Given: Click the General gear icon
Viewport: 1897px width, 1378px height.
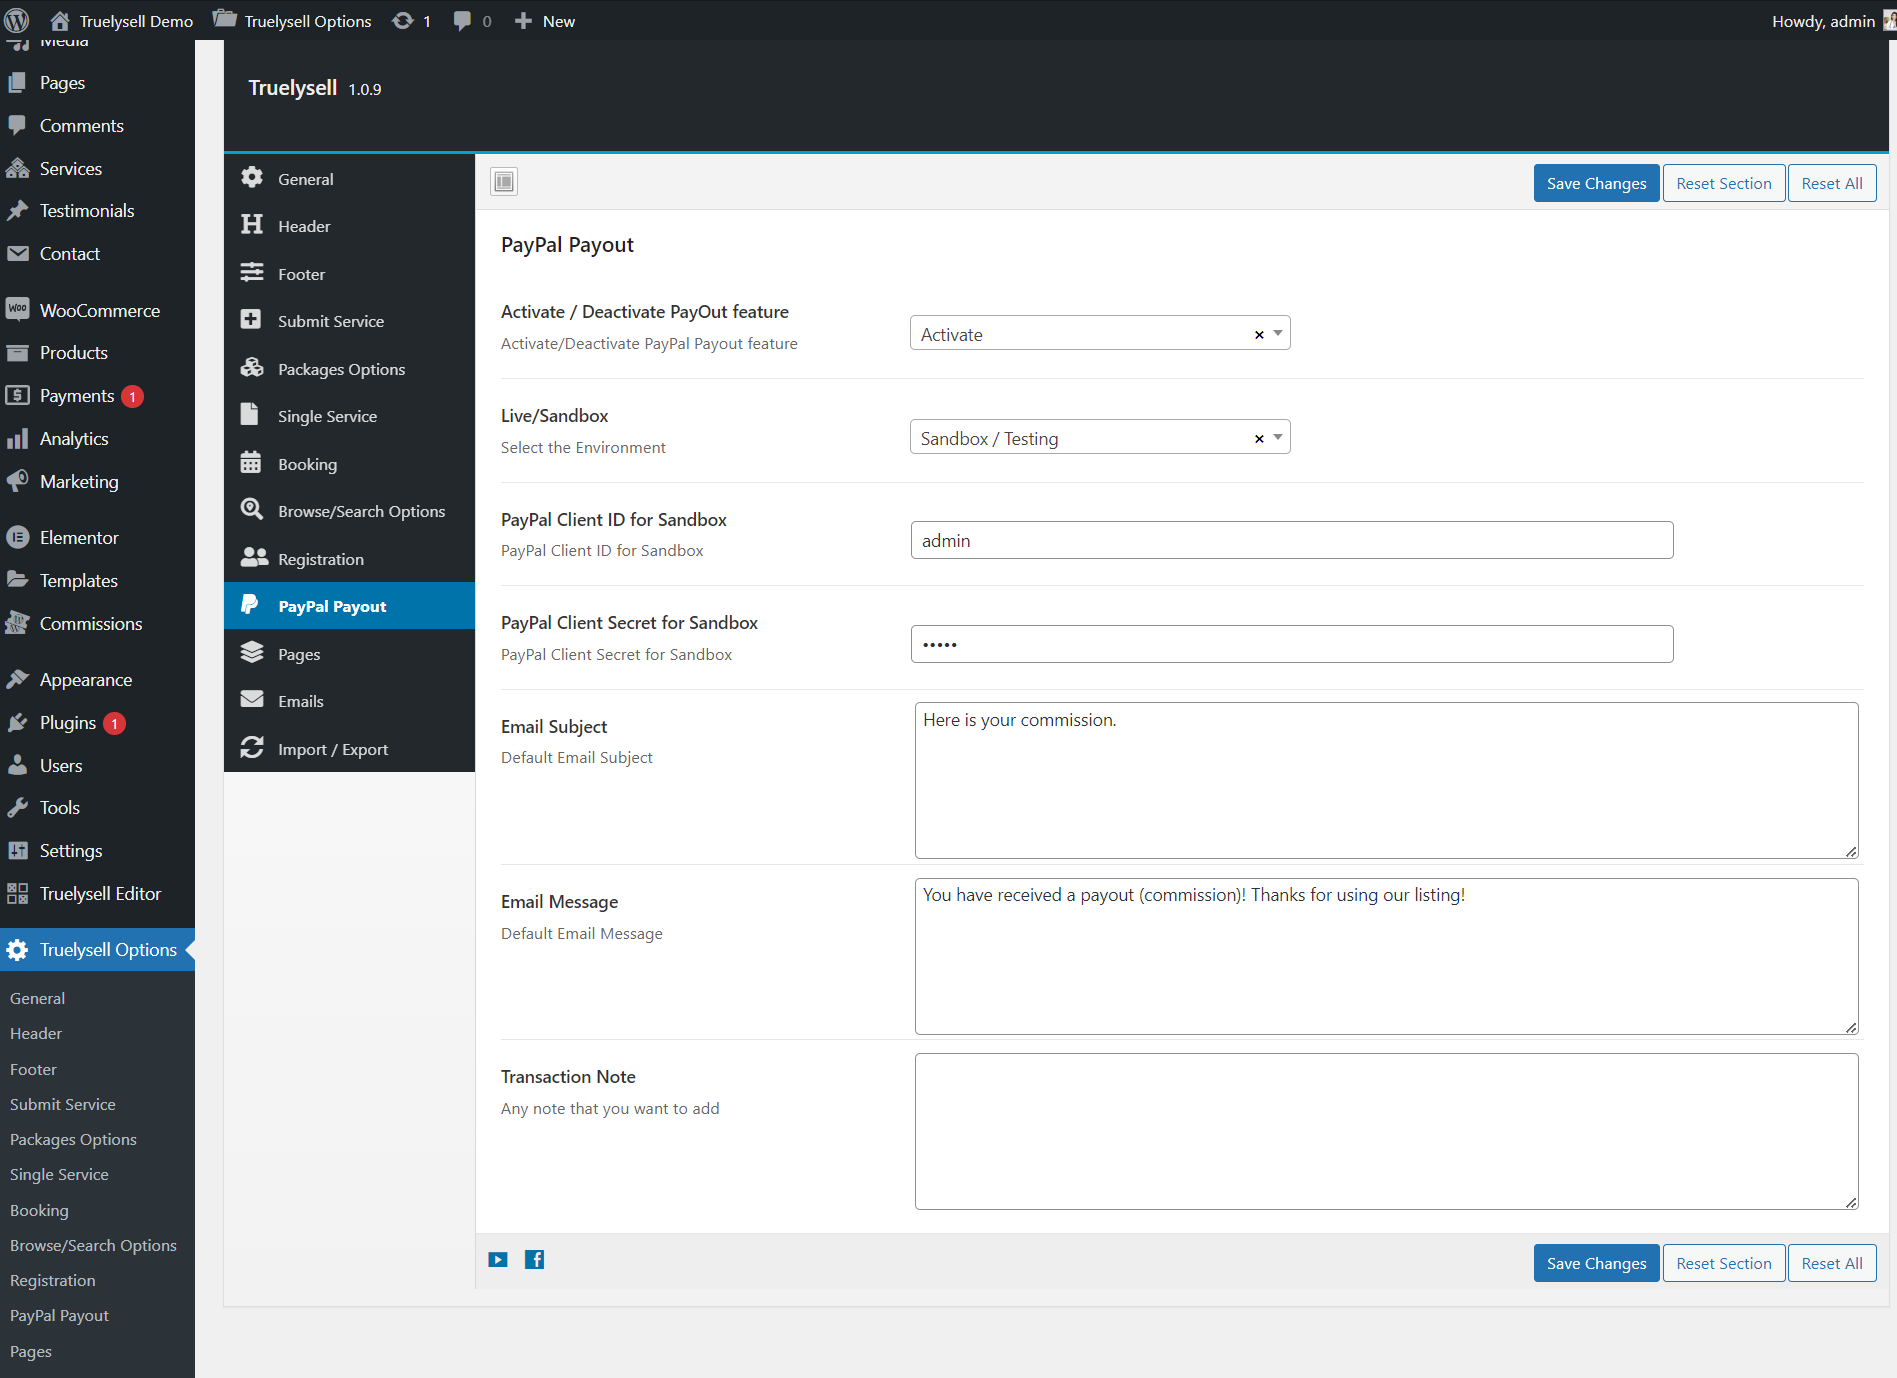Looking at the screenshot, I should click(x=252, y=178).
